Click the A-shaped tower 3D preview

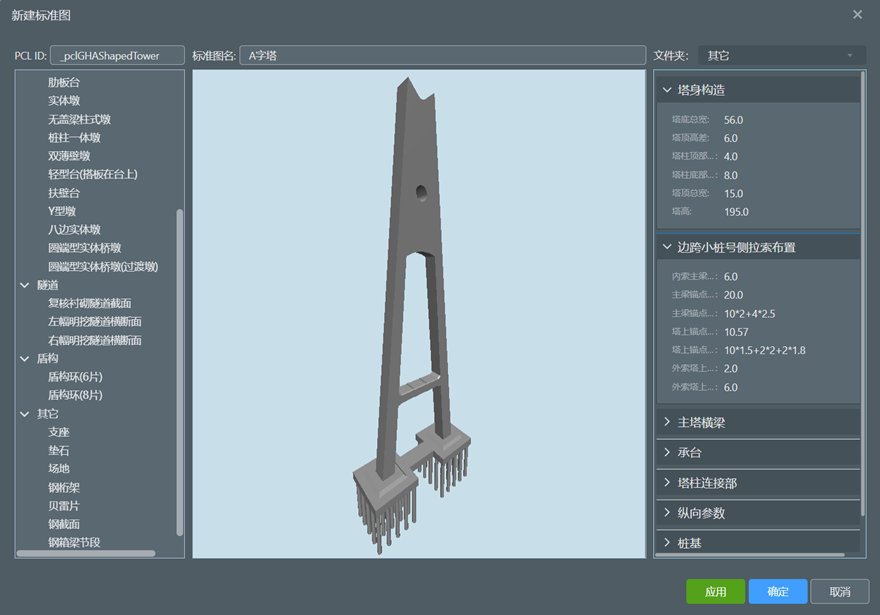pyautogui.click(x=419, y=314)
